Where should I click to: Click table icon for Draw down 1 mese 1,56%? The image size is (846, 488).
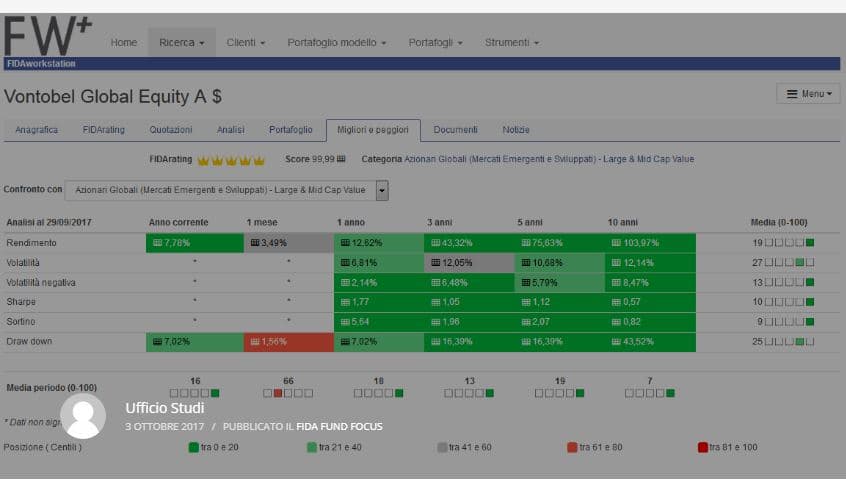tap(255, 342)
